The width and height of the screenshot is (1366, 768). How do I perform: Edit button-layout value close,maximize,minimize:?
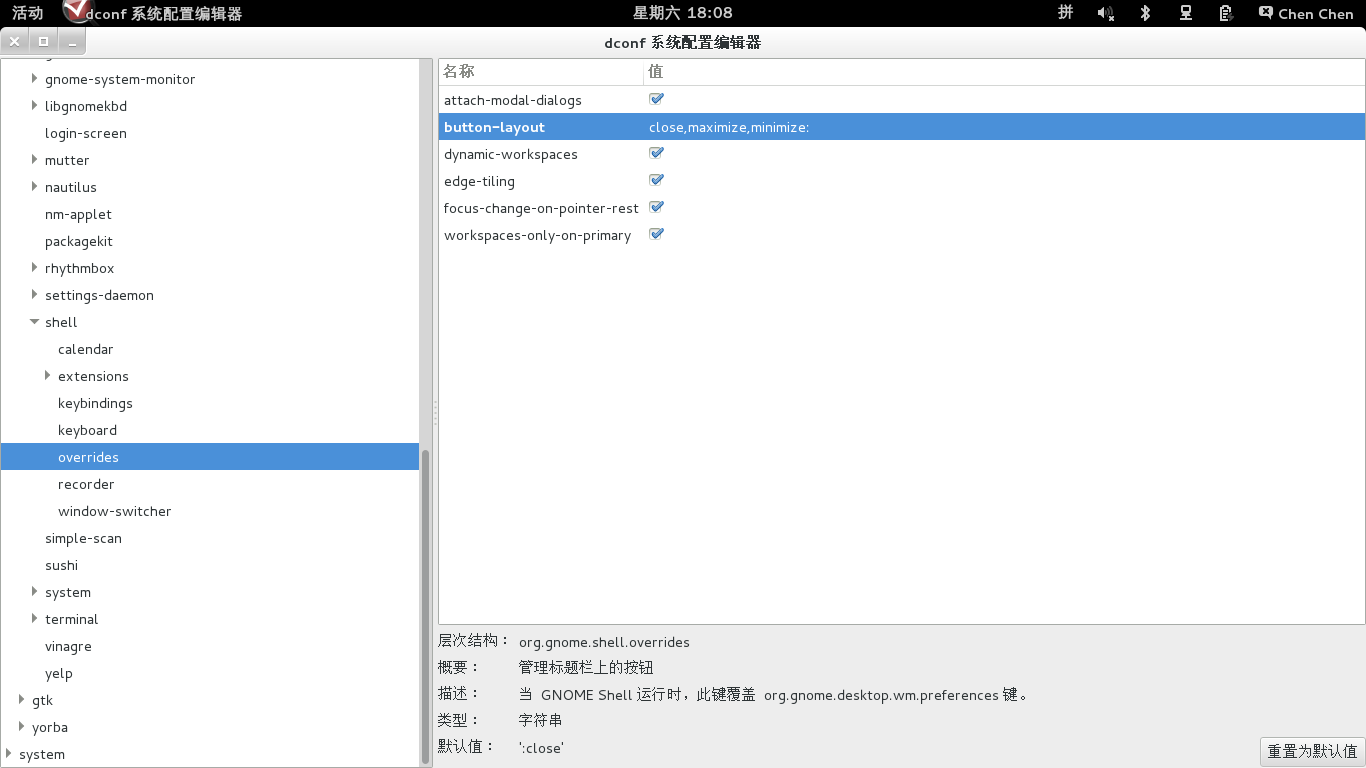729,127
